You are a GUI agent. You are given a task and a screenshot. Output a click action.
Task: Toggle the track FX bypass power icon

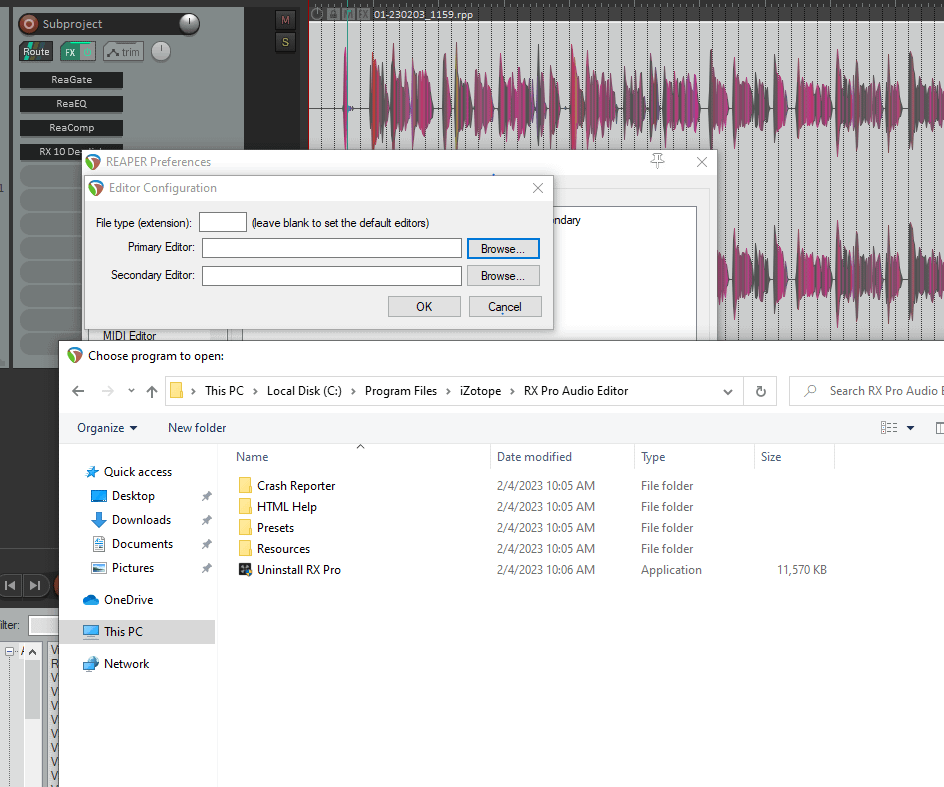click(88, 52)
